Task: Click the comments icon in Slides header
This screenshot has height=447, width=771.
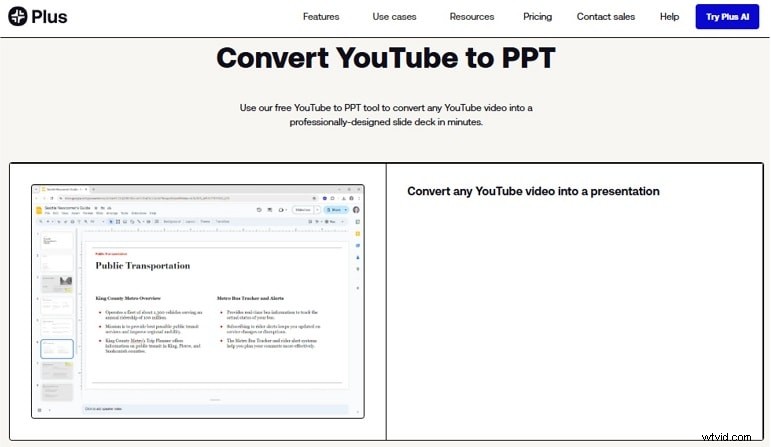Action: click(x=269, y=210)
